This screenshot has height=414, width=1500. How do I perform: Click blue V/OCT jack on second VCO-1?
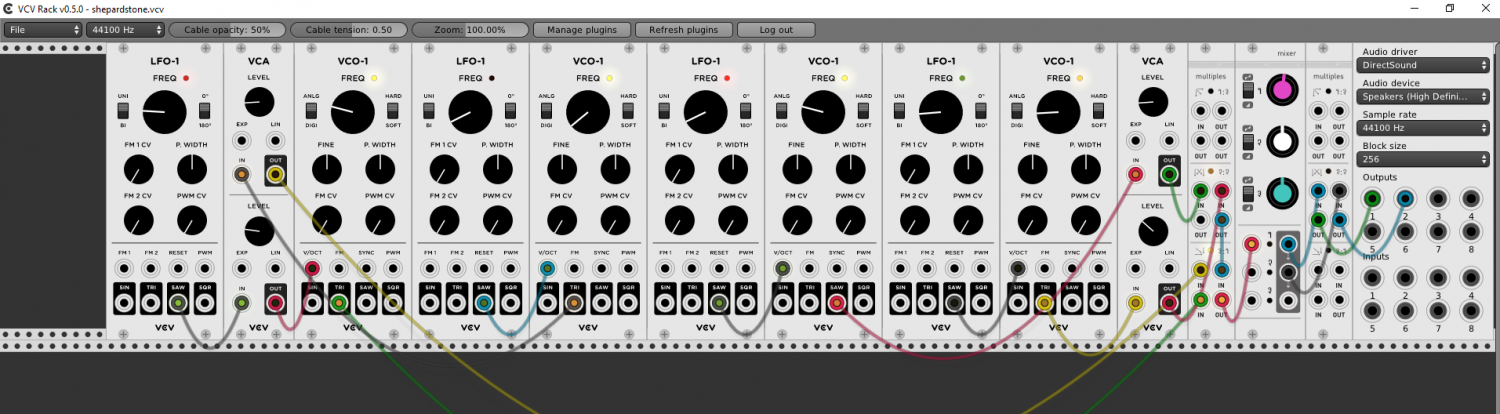(x=547, y=268)
